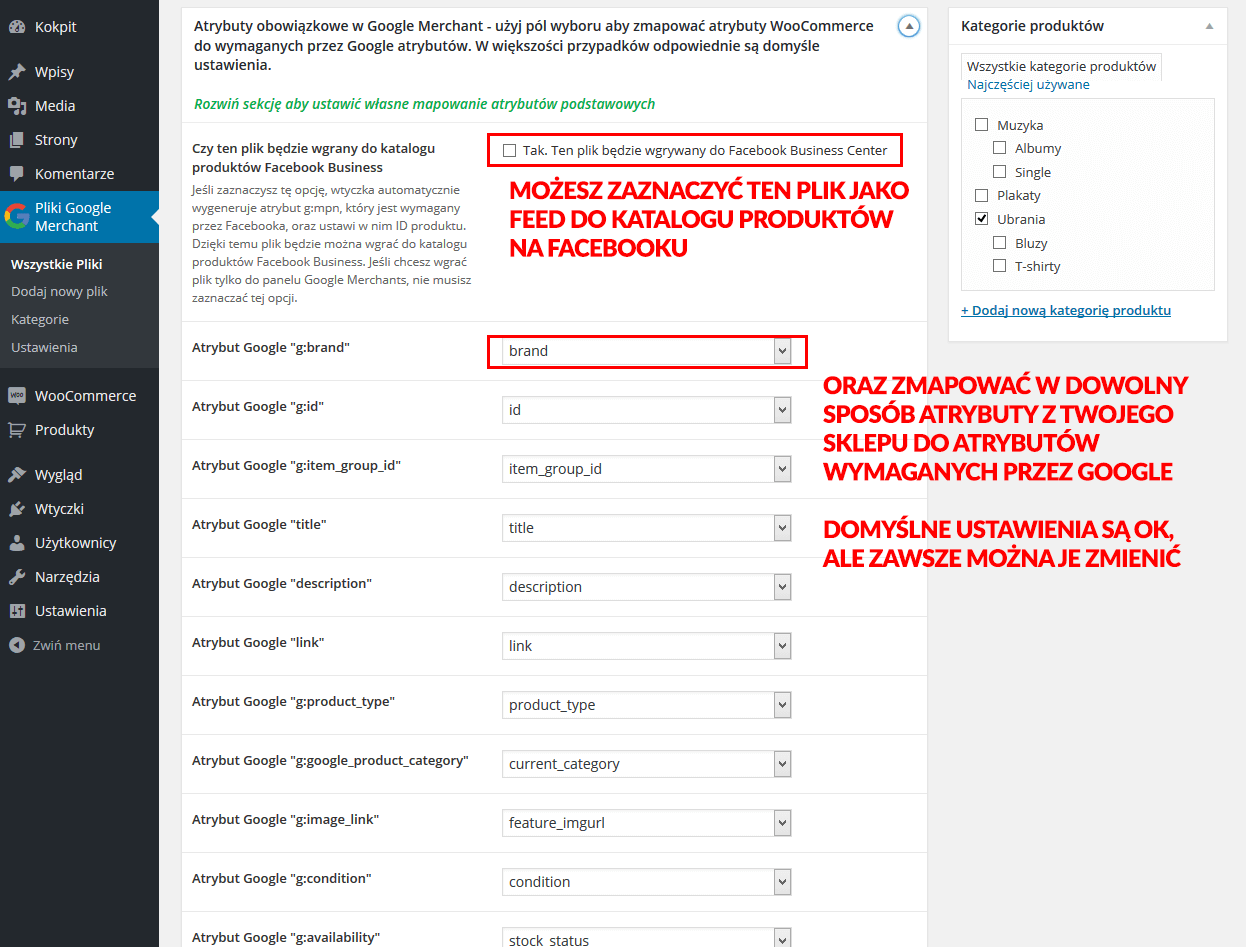Click the Media library icon
1246x947 pixels.
17,106
